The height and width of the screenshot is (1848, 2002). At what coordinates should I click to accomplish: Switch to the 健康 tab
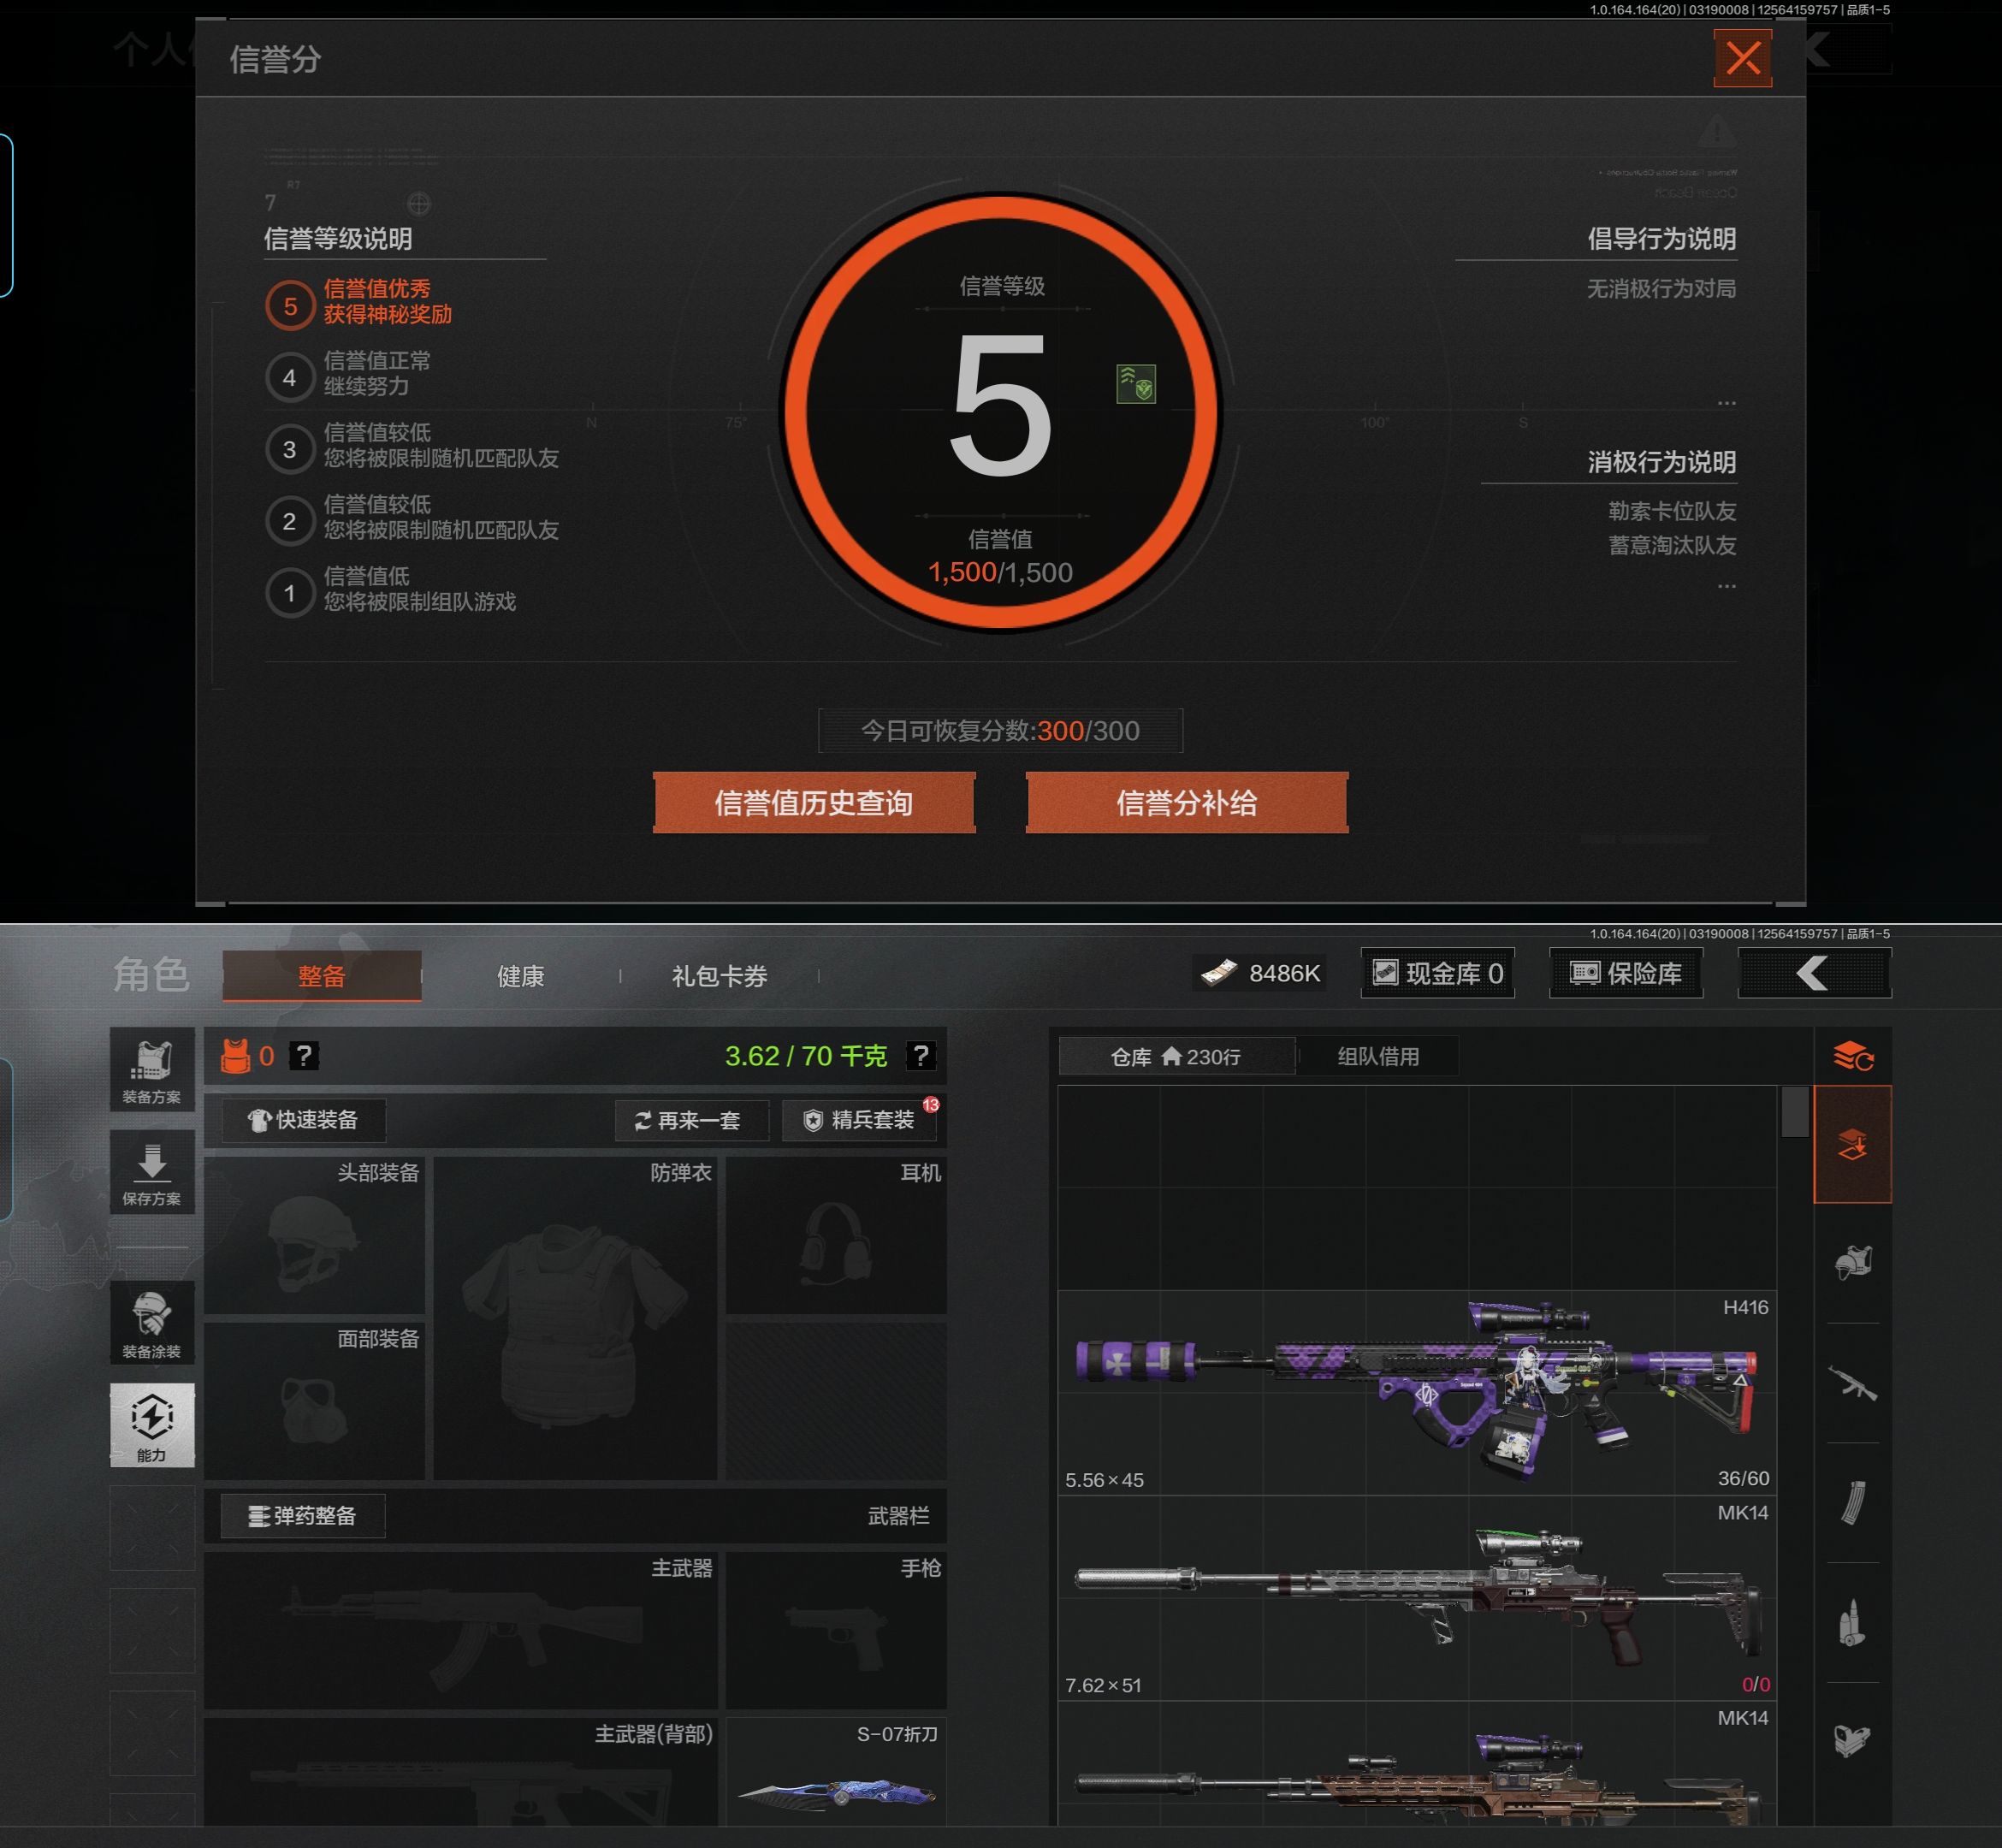(x=520, y=976)
